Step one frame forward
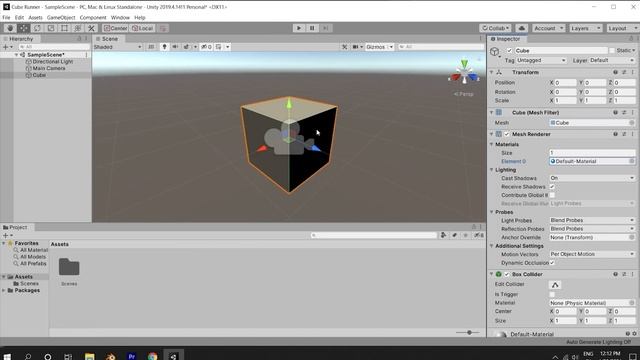This screenshot has width=640, height=360. click(x=326, y=28)
